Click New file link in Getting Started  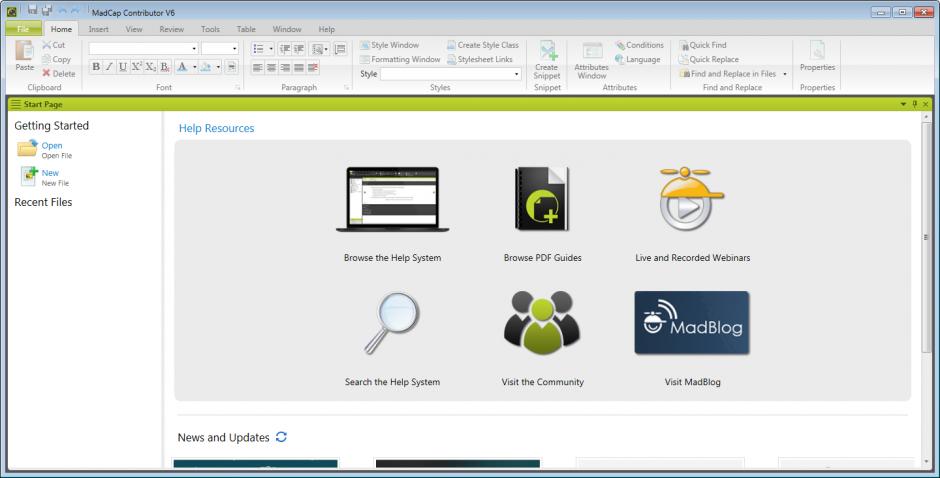tap(50, 173)
